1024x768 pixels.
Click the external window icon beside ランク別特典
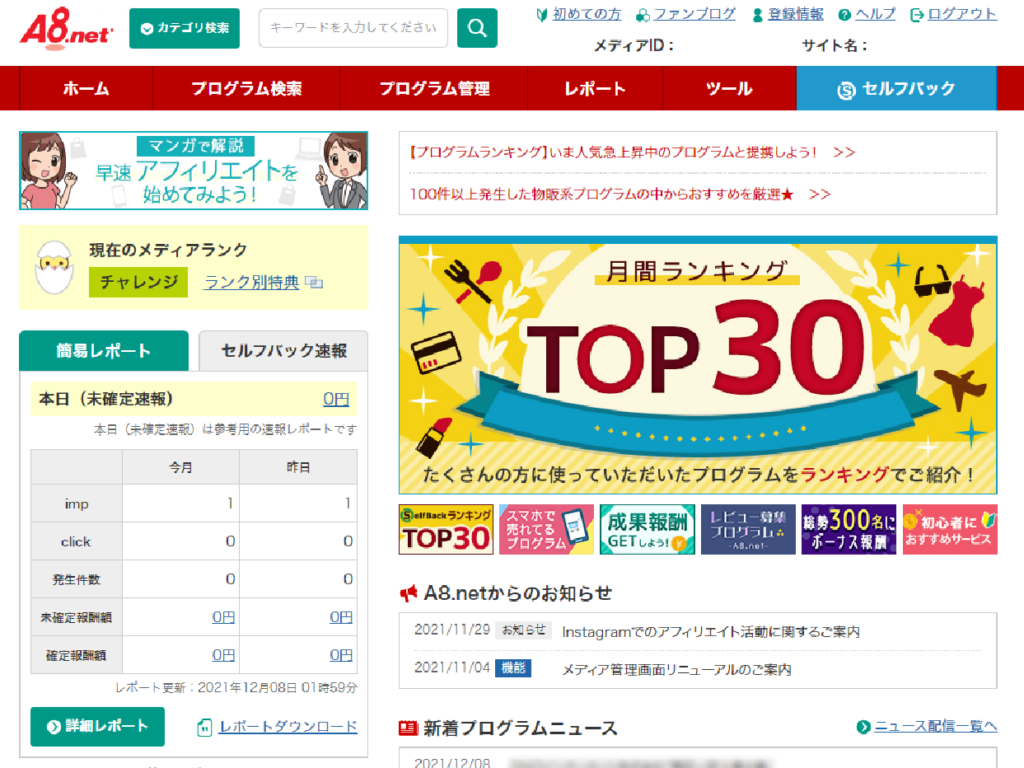314,282
